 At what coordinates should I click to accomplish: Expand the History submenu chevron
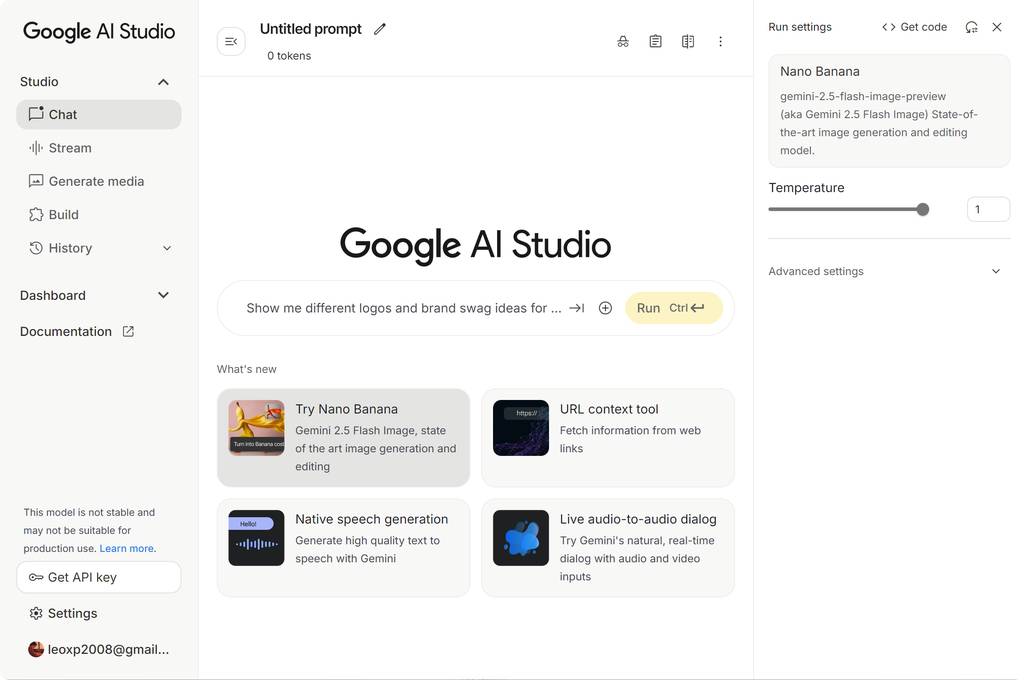tap(167, 248)
